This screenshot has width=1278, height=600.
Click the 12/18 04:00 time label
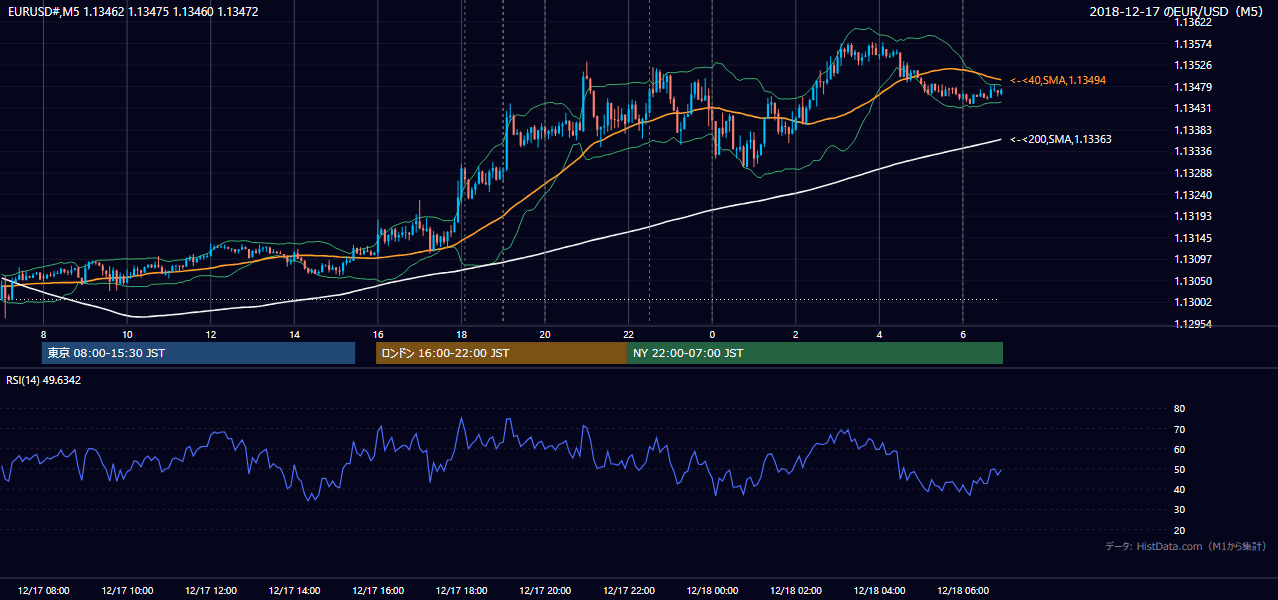[879, 591]
